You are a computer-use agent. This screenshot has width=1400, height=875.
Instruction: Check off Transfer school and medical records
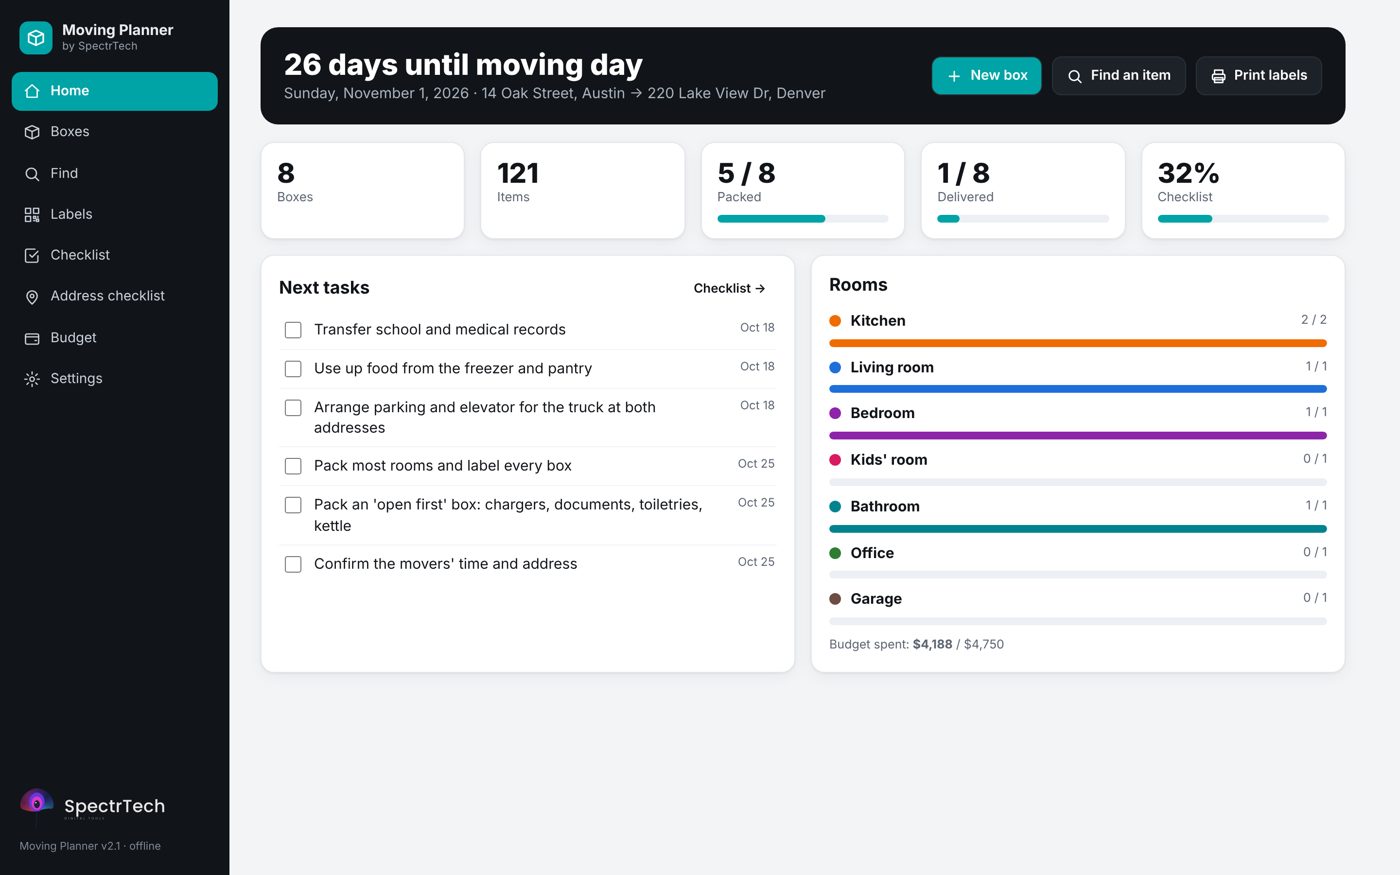(x=293, y=330)
